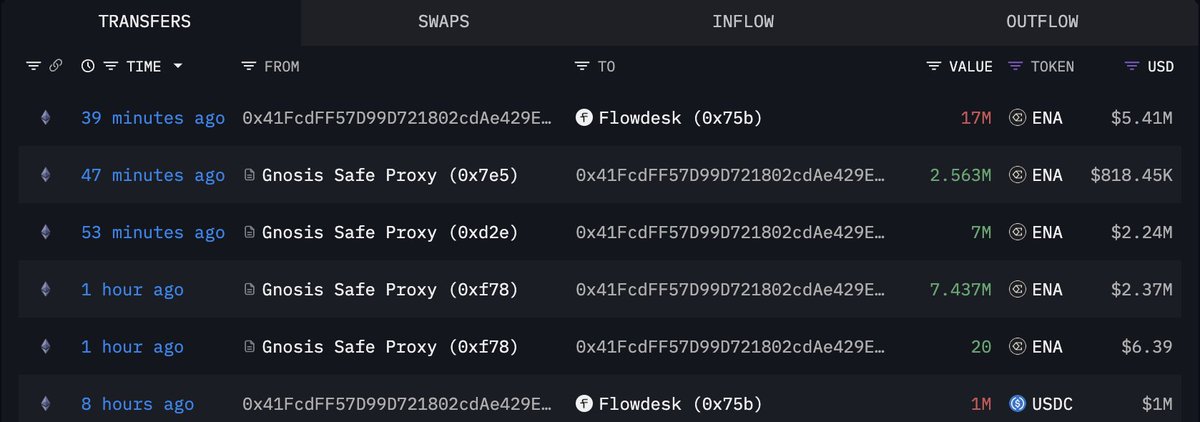Toggle the TIME sort arrow
The image size is (1200, 422).
coord(178,66)
